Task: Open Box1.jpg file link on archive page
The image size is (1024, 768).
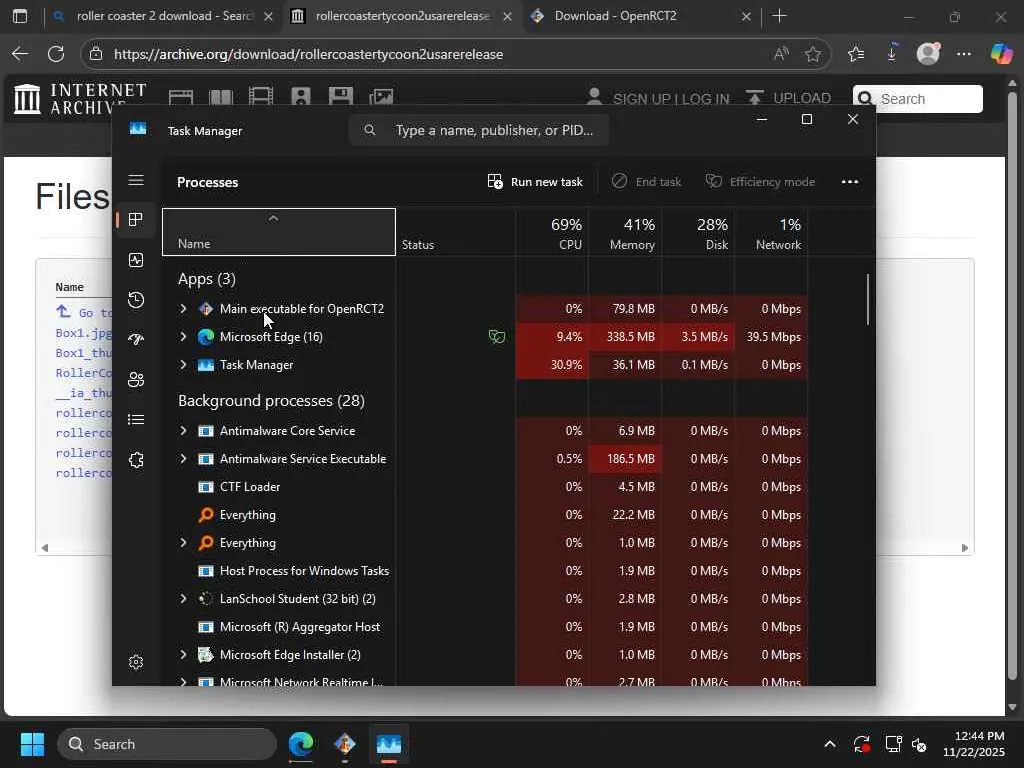Action: (x=84, y=333)
